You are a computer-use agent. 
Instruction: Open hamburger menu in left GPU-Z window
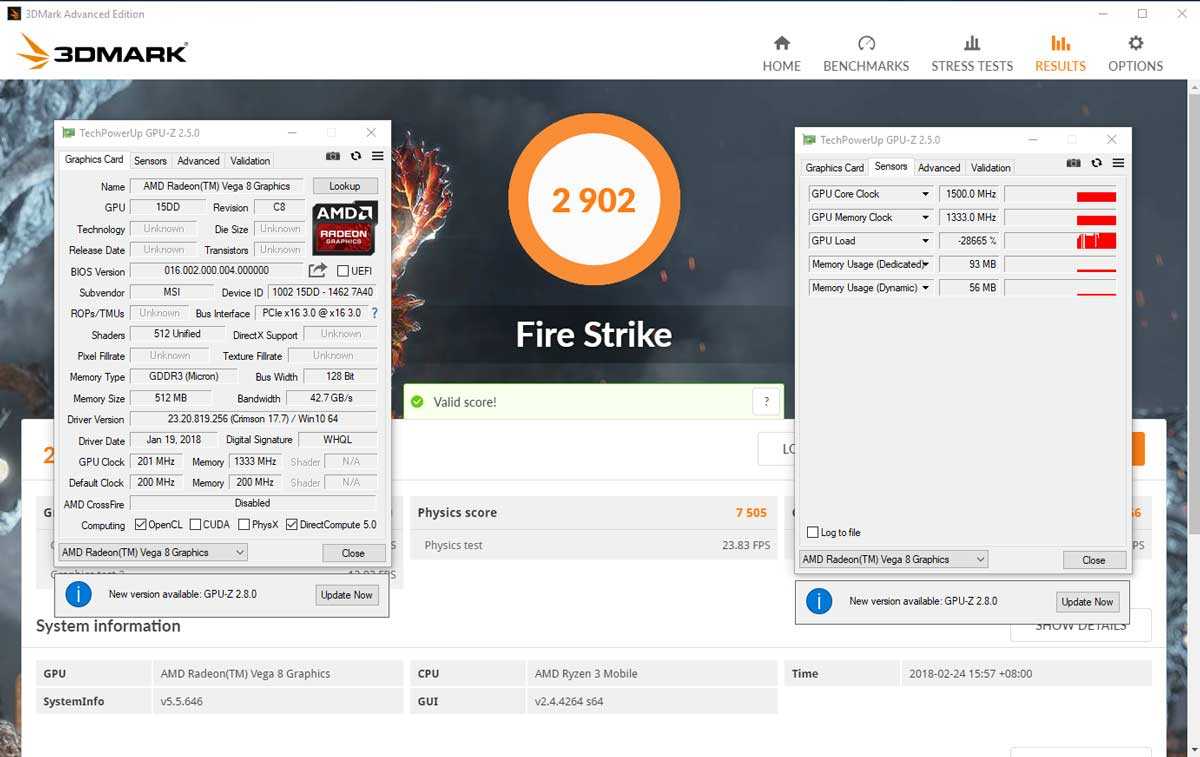pyautogui.click(x=377, y=156)
